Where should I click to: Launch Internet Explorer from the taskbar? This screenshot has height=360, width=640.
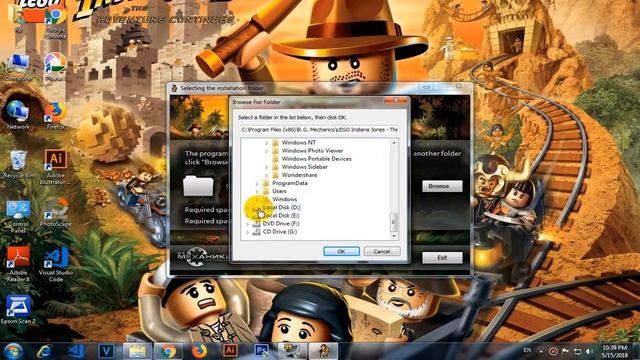coord(44,351)
